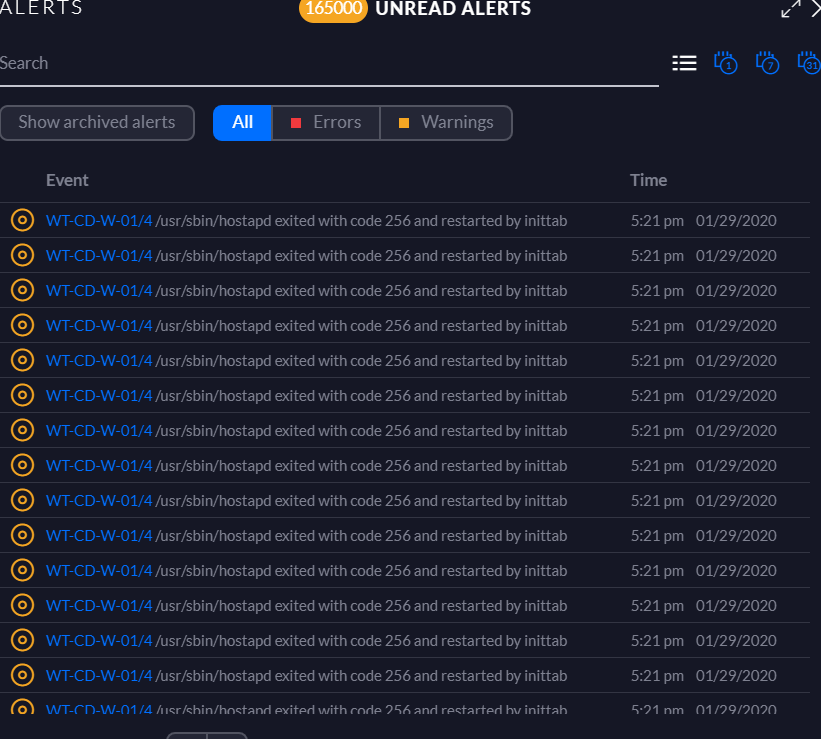This screenshot has width=821, height=739.
Task: Show only Warnings alerts
Action: pyautogui.click(x=446, y=123)
